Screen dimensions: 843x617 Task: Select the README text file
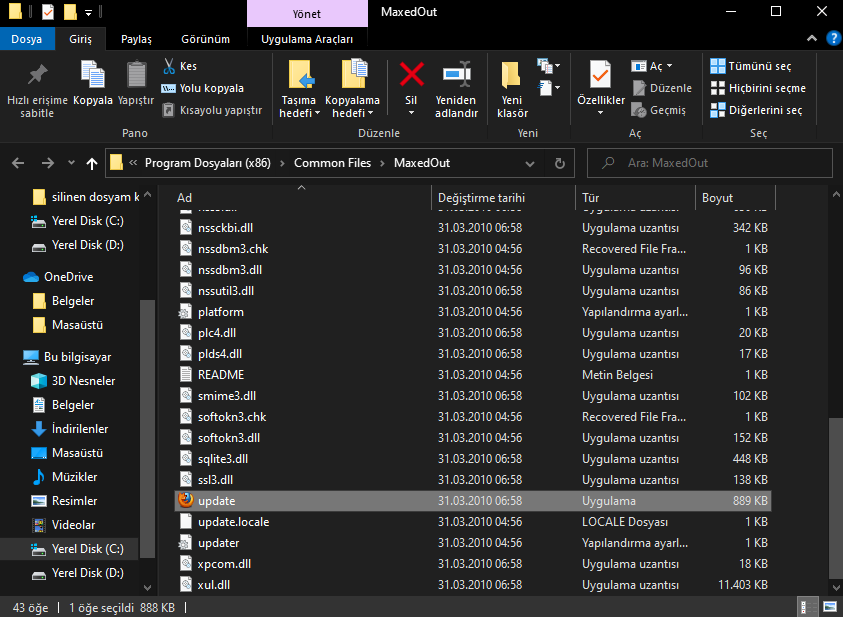tap(473, 375)
